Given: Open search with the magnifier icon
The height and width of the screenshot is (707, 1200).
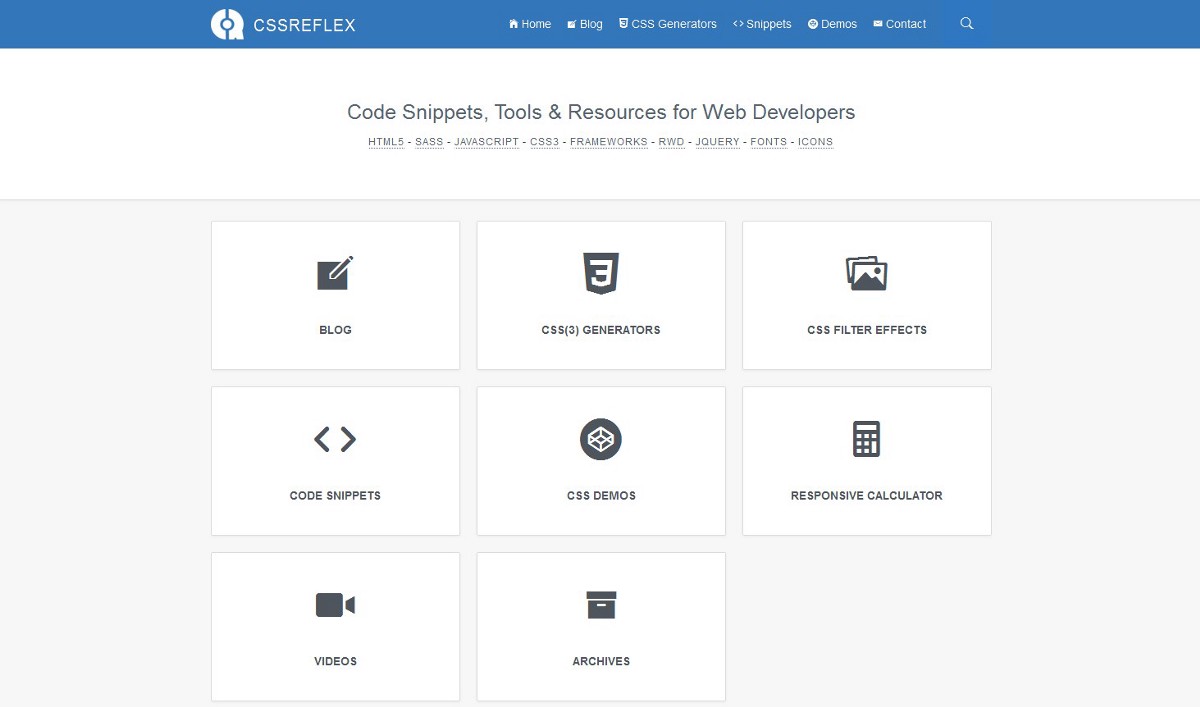Looking at the screenshot, I should (966, 24).
